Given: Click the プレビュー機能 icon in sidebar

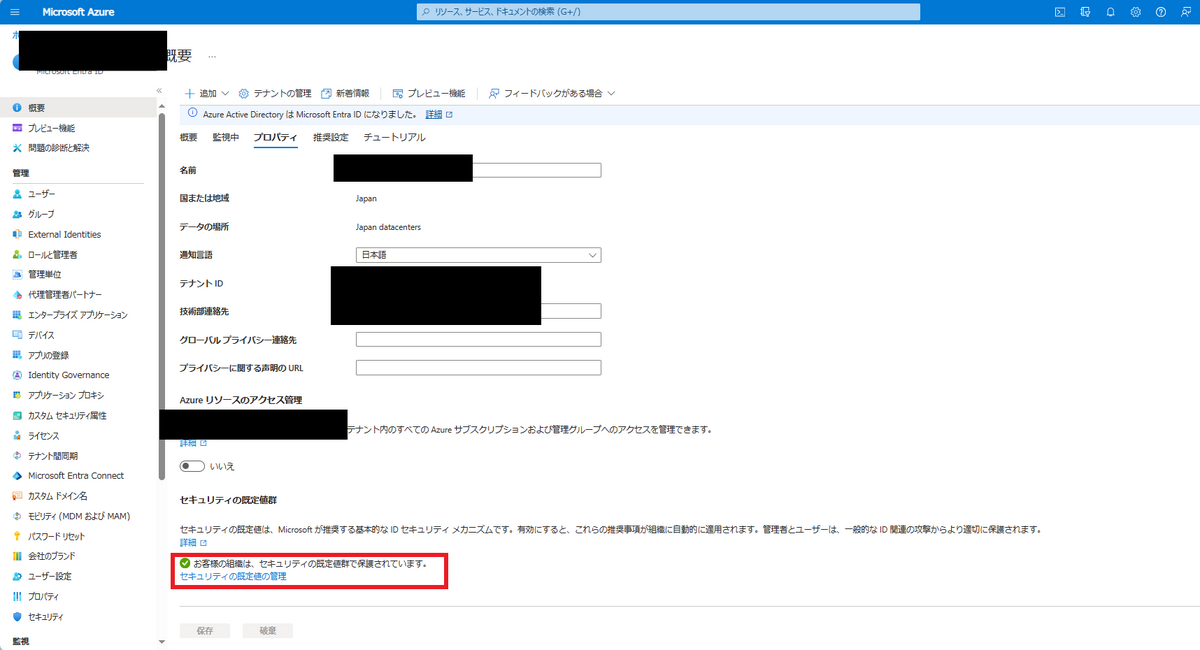Looking at the screenshot, I should click(x=17, y=128).
